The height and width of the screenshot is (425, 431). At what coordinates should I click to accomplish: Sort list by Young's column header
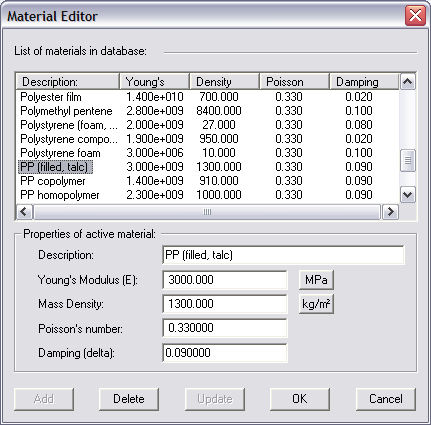(x=155, y=82)
